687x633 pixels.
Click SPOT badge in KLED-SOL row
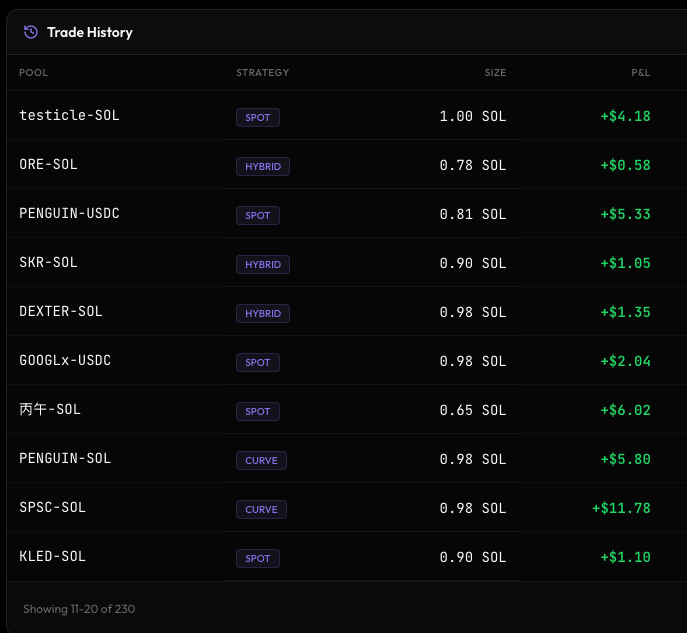(x=258, y=559)
